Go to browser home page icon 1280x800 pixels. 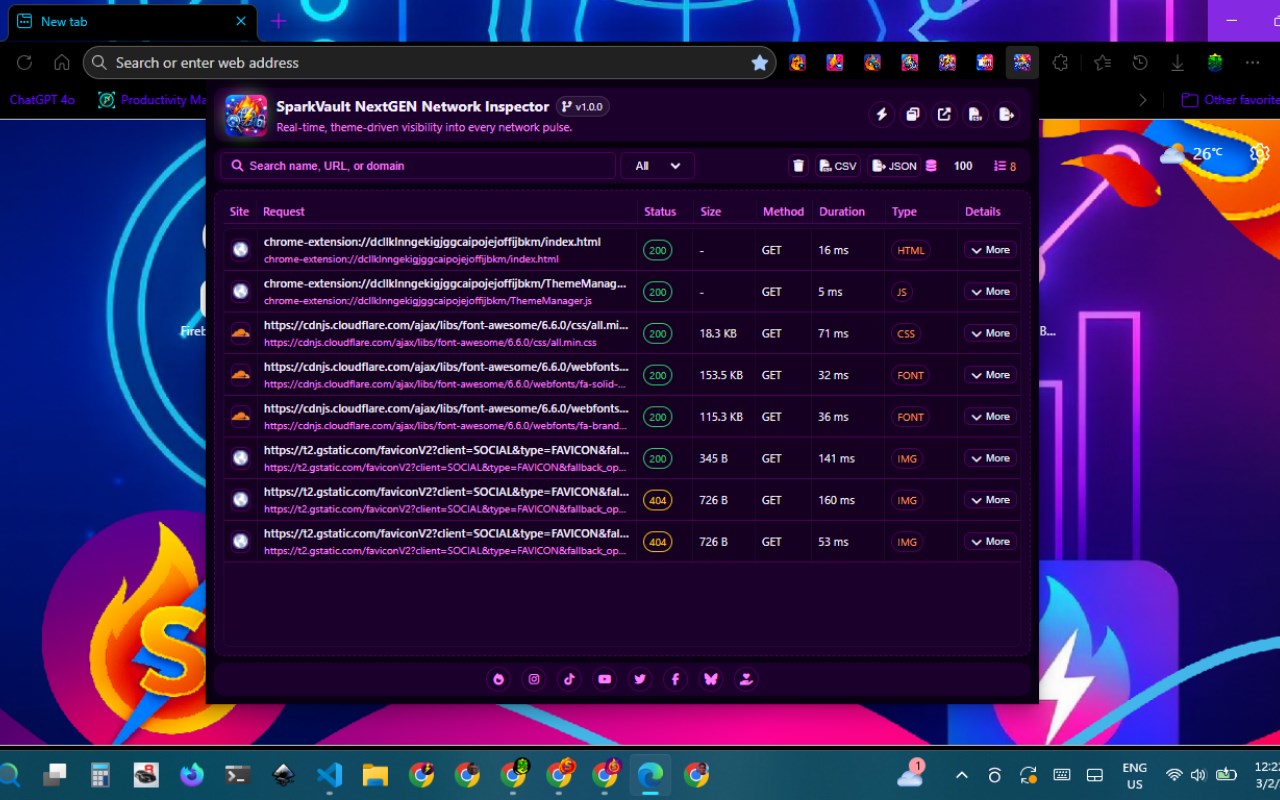coord(62,62)
